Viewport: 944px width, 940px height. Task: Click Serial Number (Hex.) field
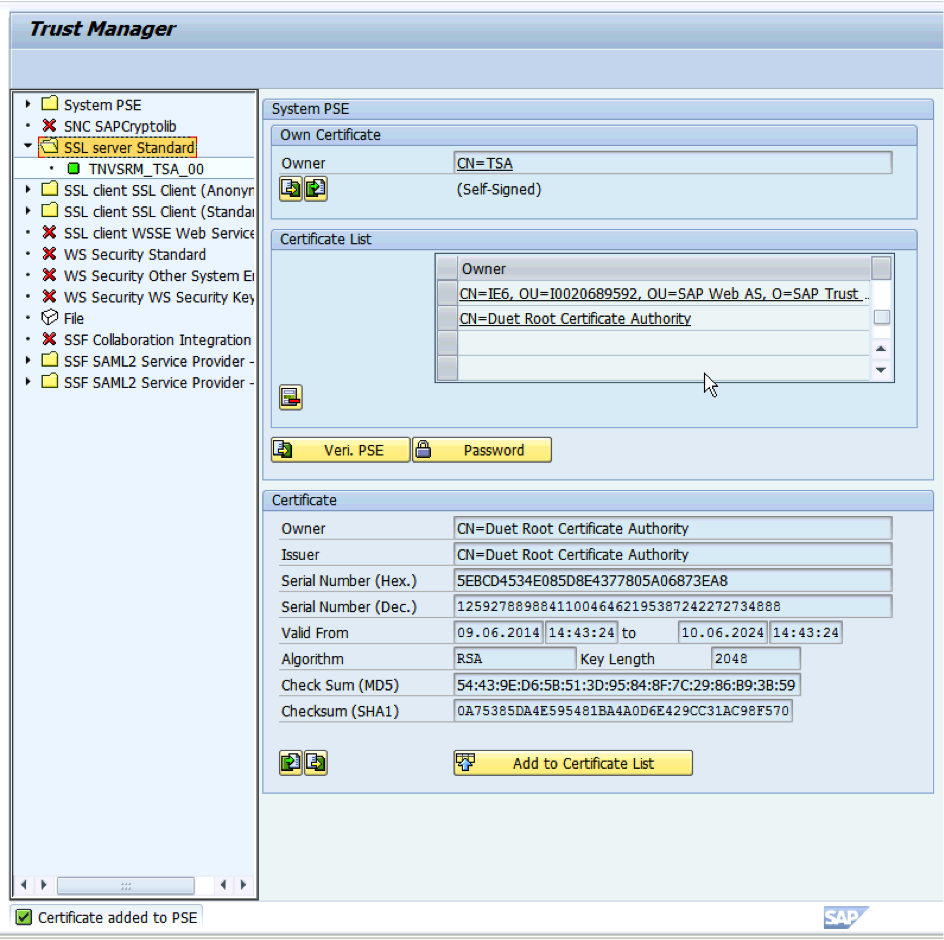[672, 580]
